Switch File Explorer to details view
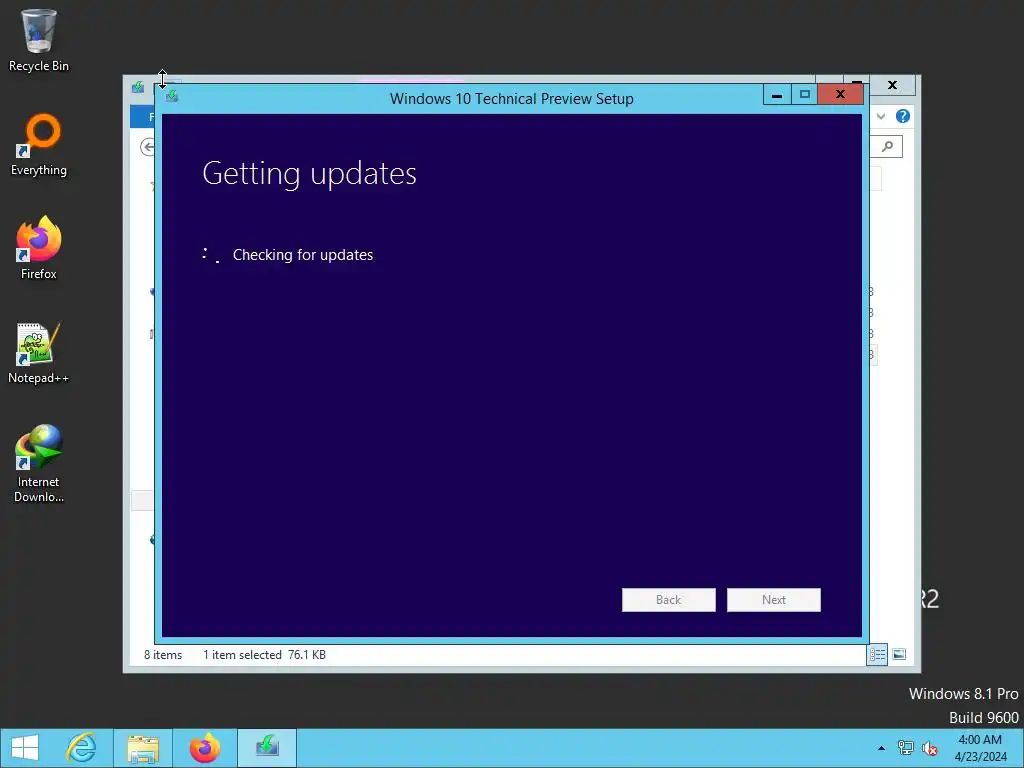Image resolution: width=1024 pixels, height=768 pixels. (x=877, y=654)
